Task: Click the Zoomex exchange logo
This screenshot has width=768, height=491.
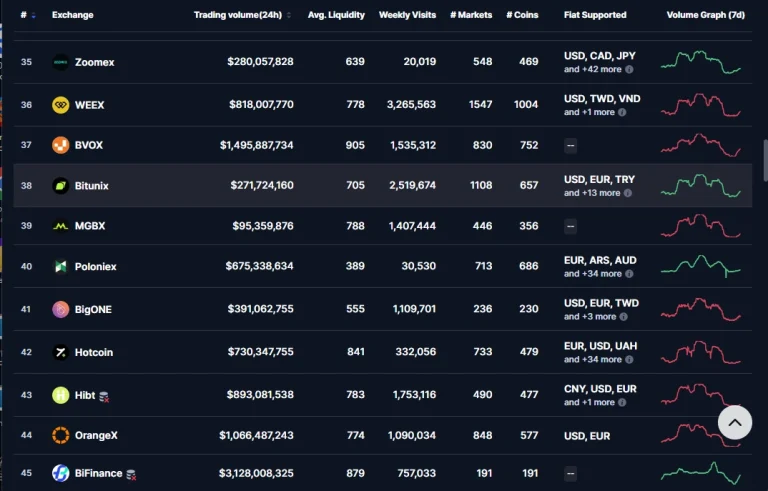Action: [x=61, y=62]
